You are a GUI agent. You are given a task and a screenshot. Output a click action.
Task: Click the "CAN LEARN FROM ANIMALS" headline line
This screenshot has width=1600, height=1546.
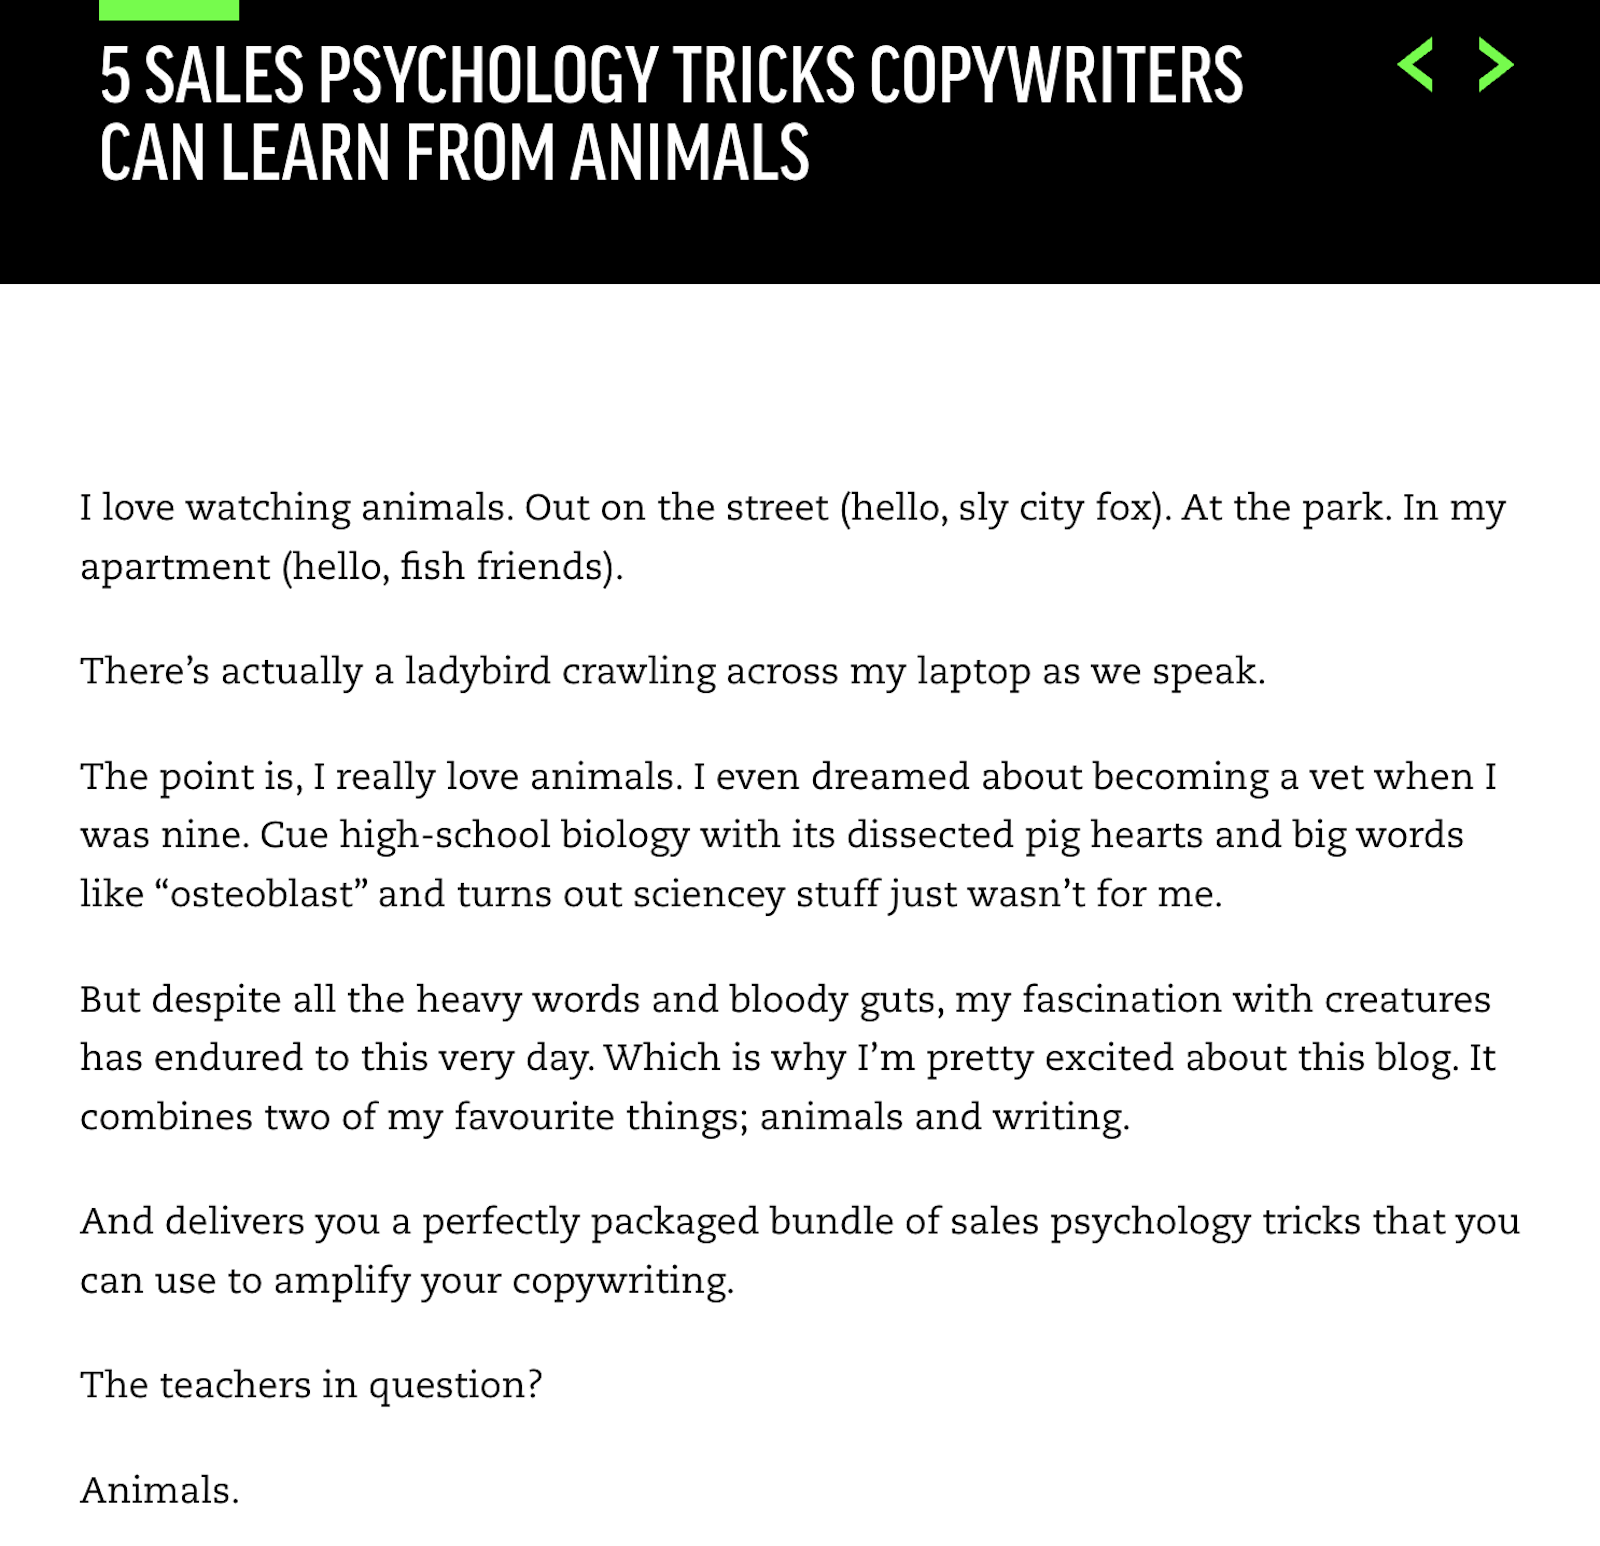pyautogui.click(x=454, y=153)
